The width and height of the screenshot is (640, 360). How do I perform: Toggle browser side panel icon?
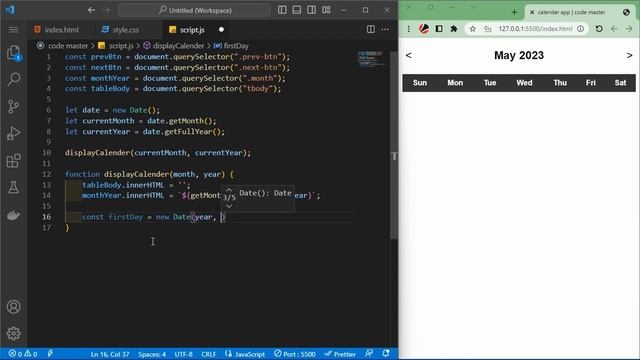(439, 29)
